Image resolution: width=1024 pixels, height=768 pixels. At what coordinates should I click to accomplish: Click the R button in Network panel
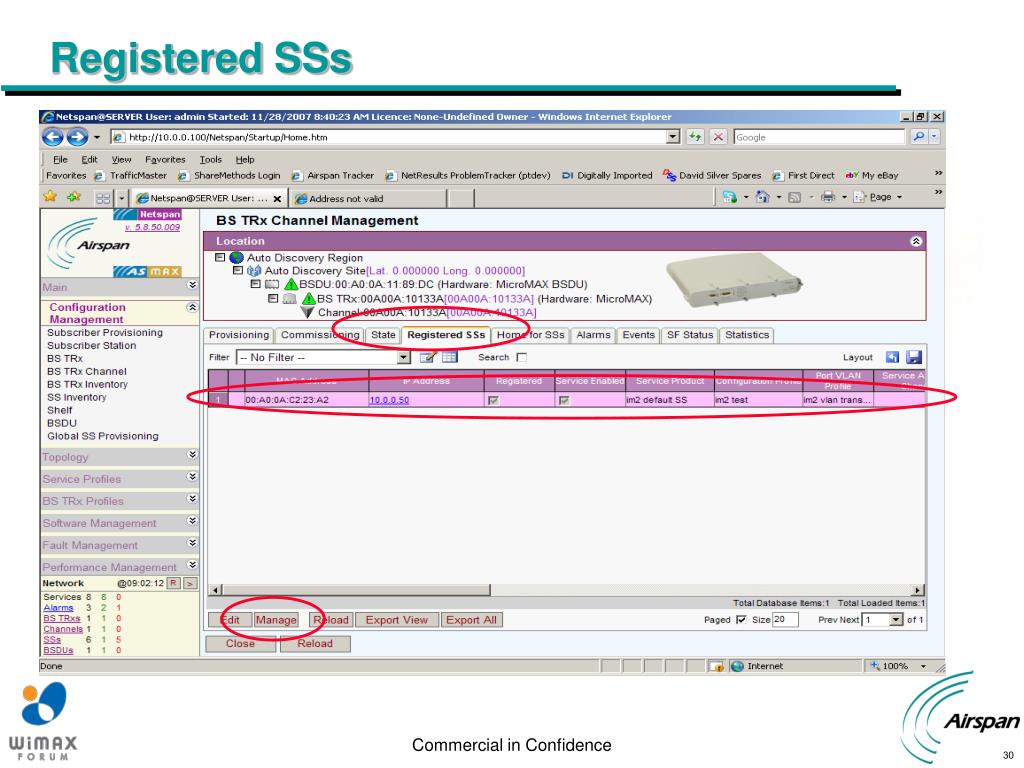[x=174, y=583]
